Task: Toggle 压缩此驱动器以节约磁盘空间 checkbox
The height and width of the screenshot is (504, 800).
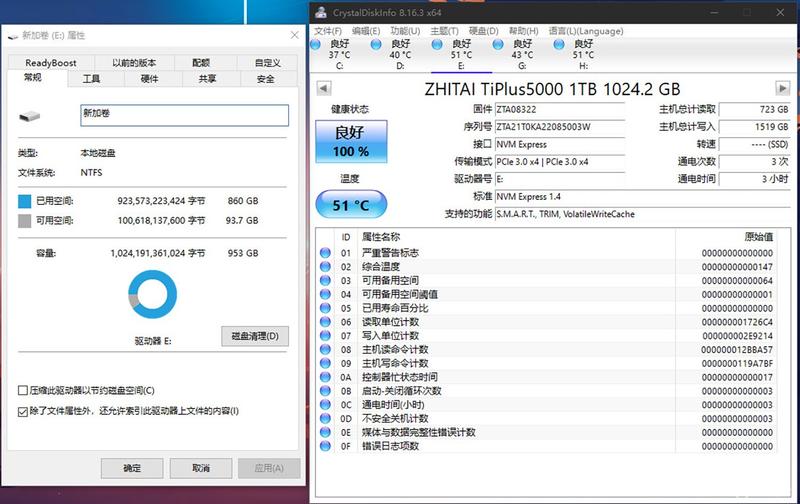Action: point(22,390)
